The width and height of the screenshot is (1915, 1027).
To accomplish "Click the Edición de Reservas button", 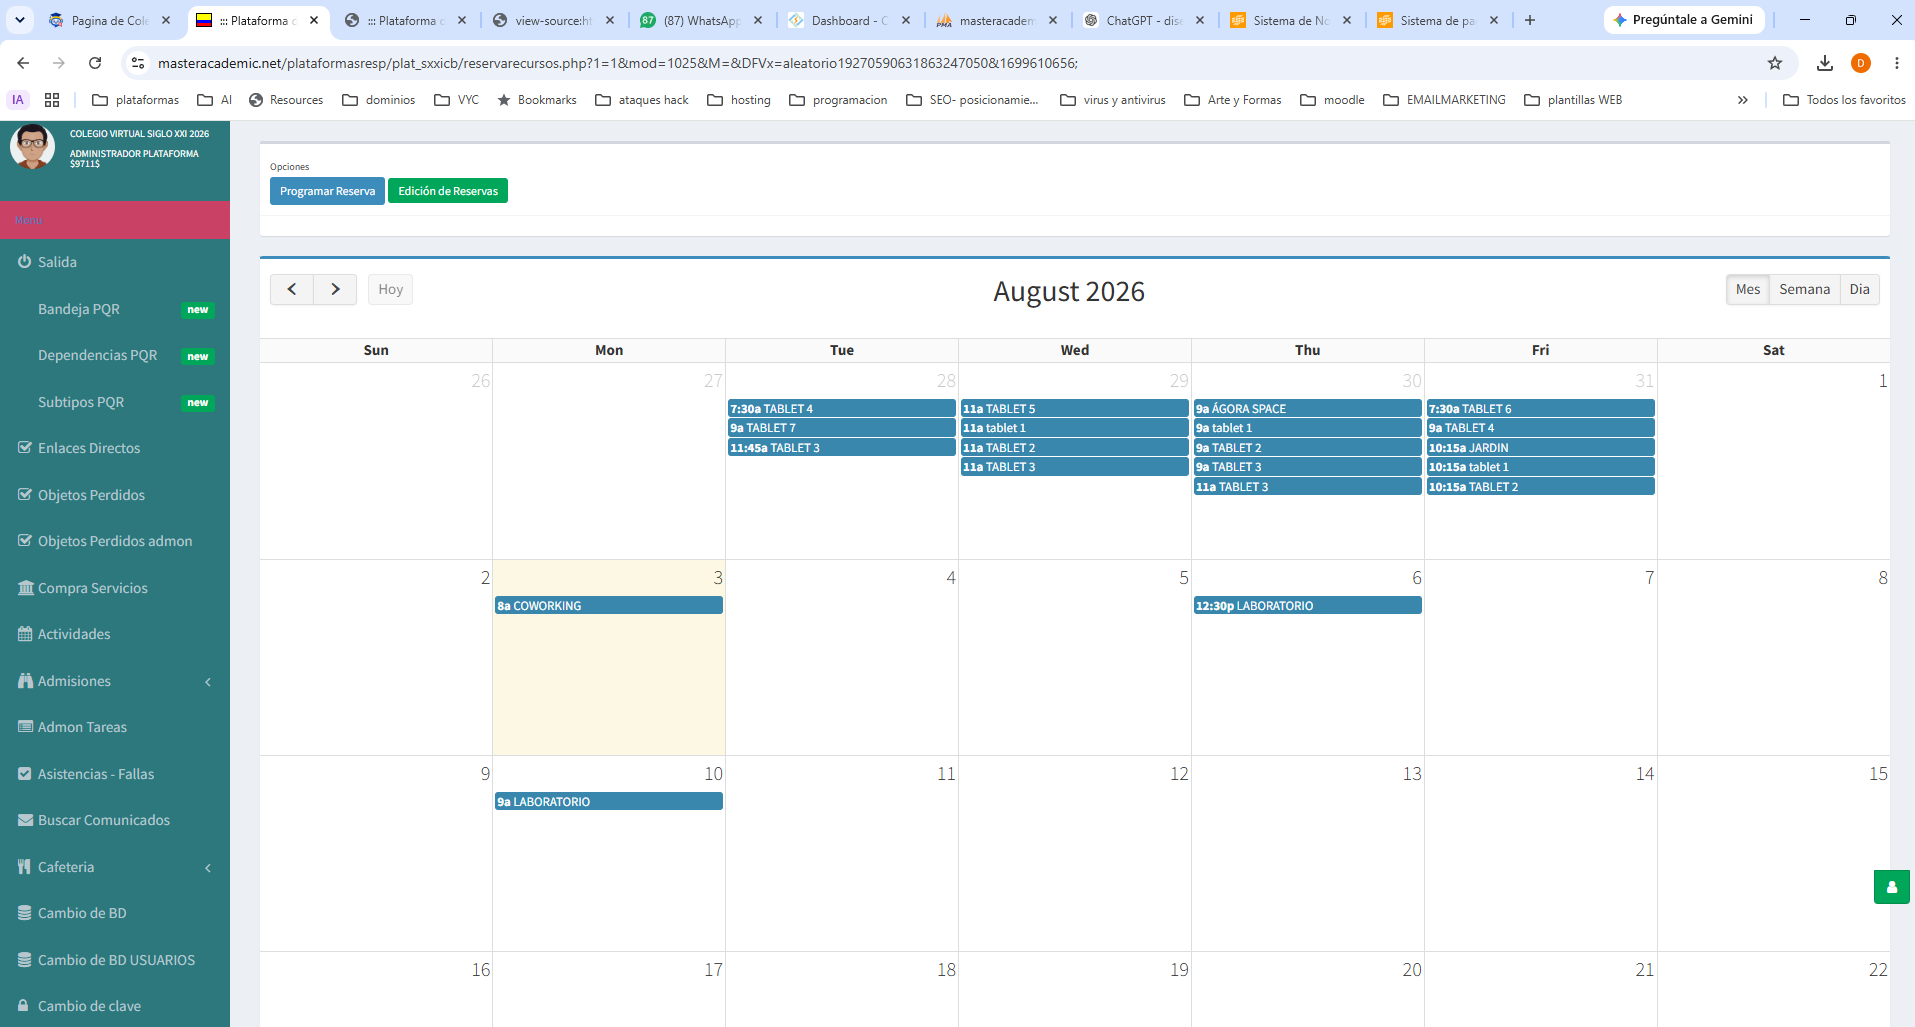I will point(448,191).
